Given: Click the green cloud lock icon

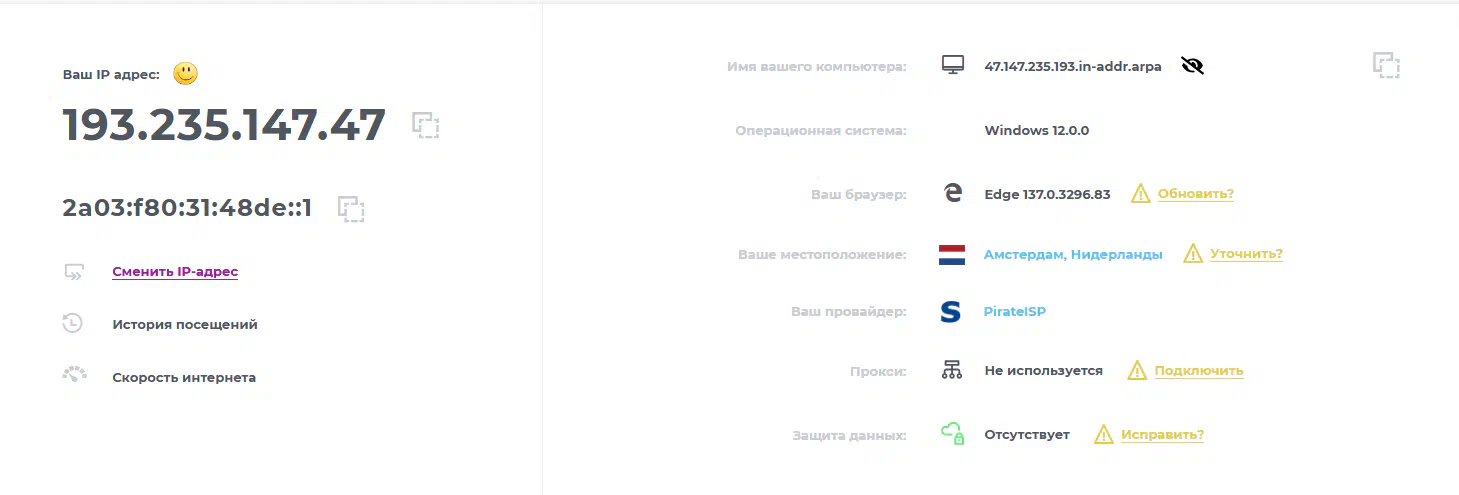Looking at the screenshot, I should coord(952,434).
